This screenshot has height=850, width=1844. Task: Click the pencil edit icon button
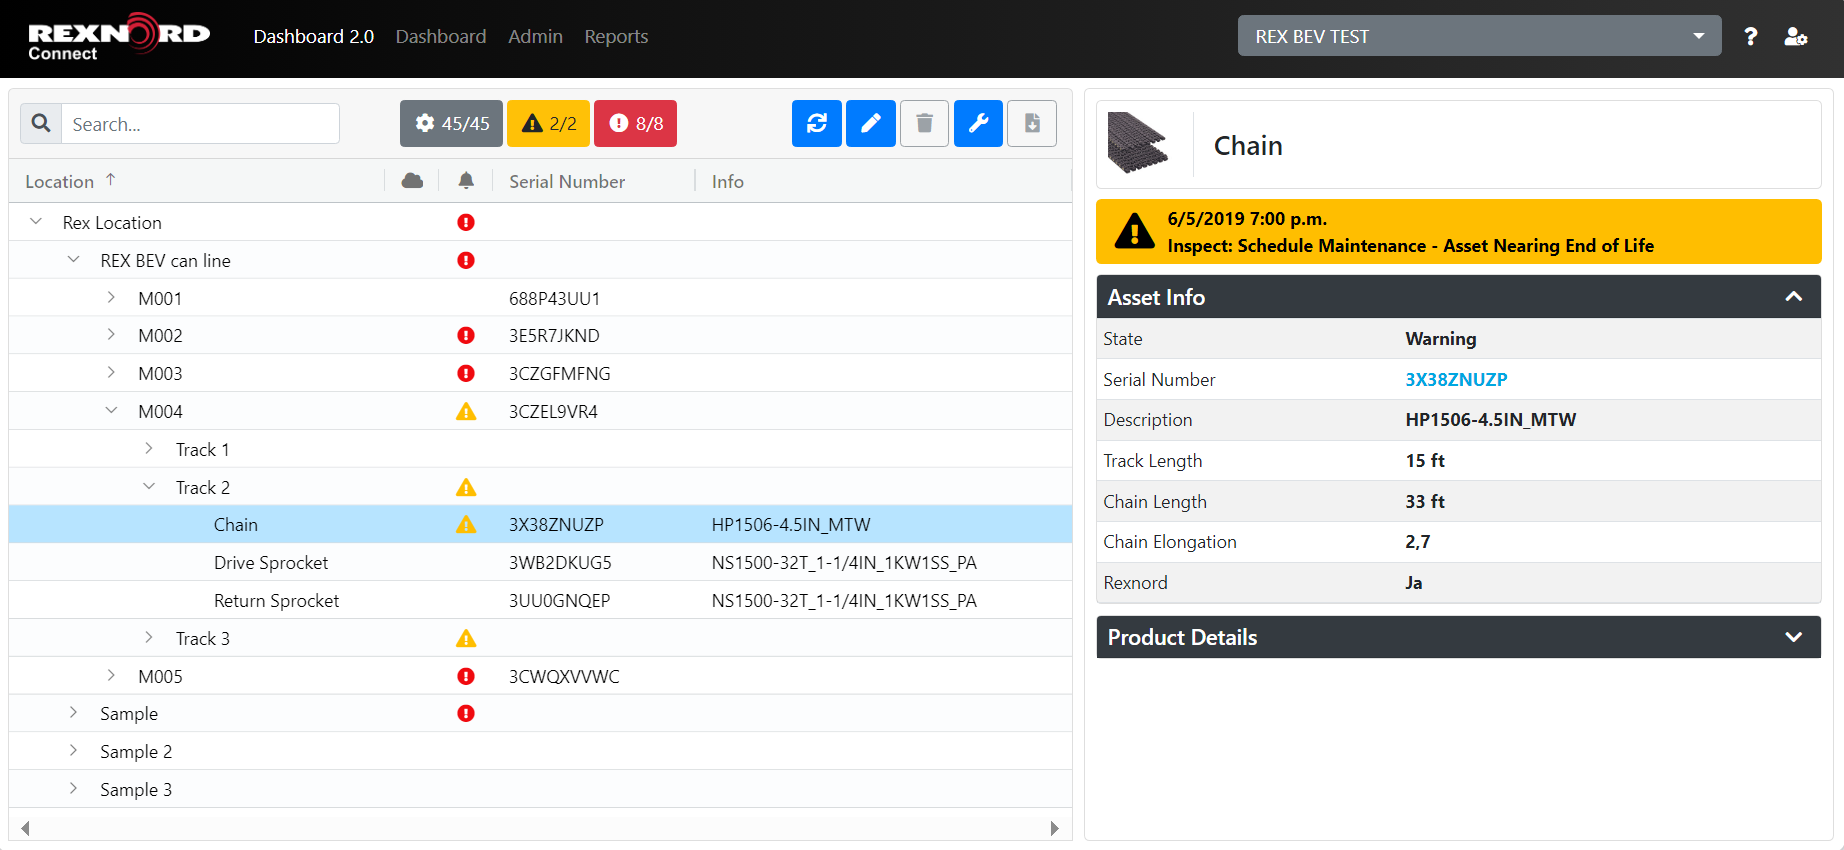pos(870,123)
